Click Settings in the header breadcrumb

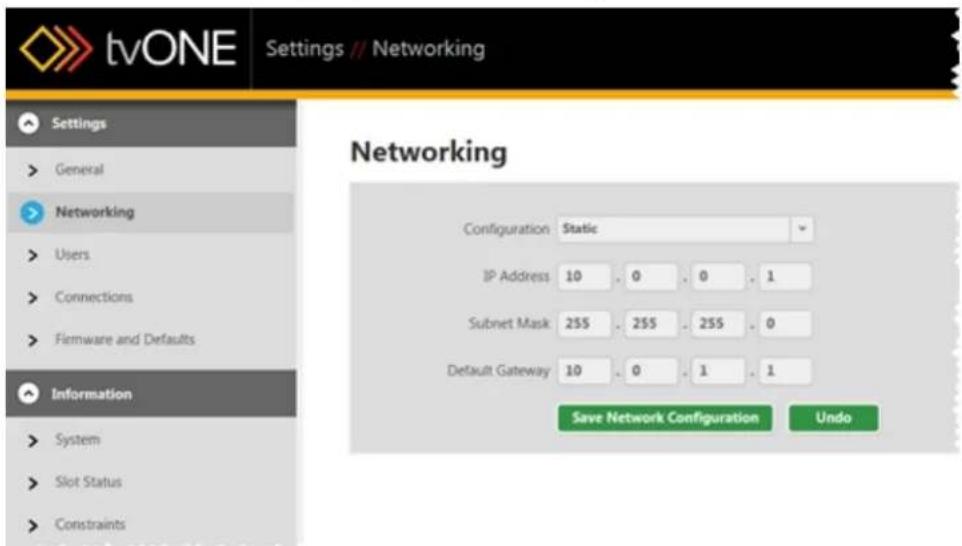coord(304,48)
